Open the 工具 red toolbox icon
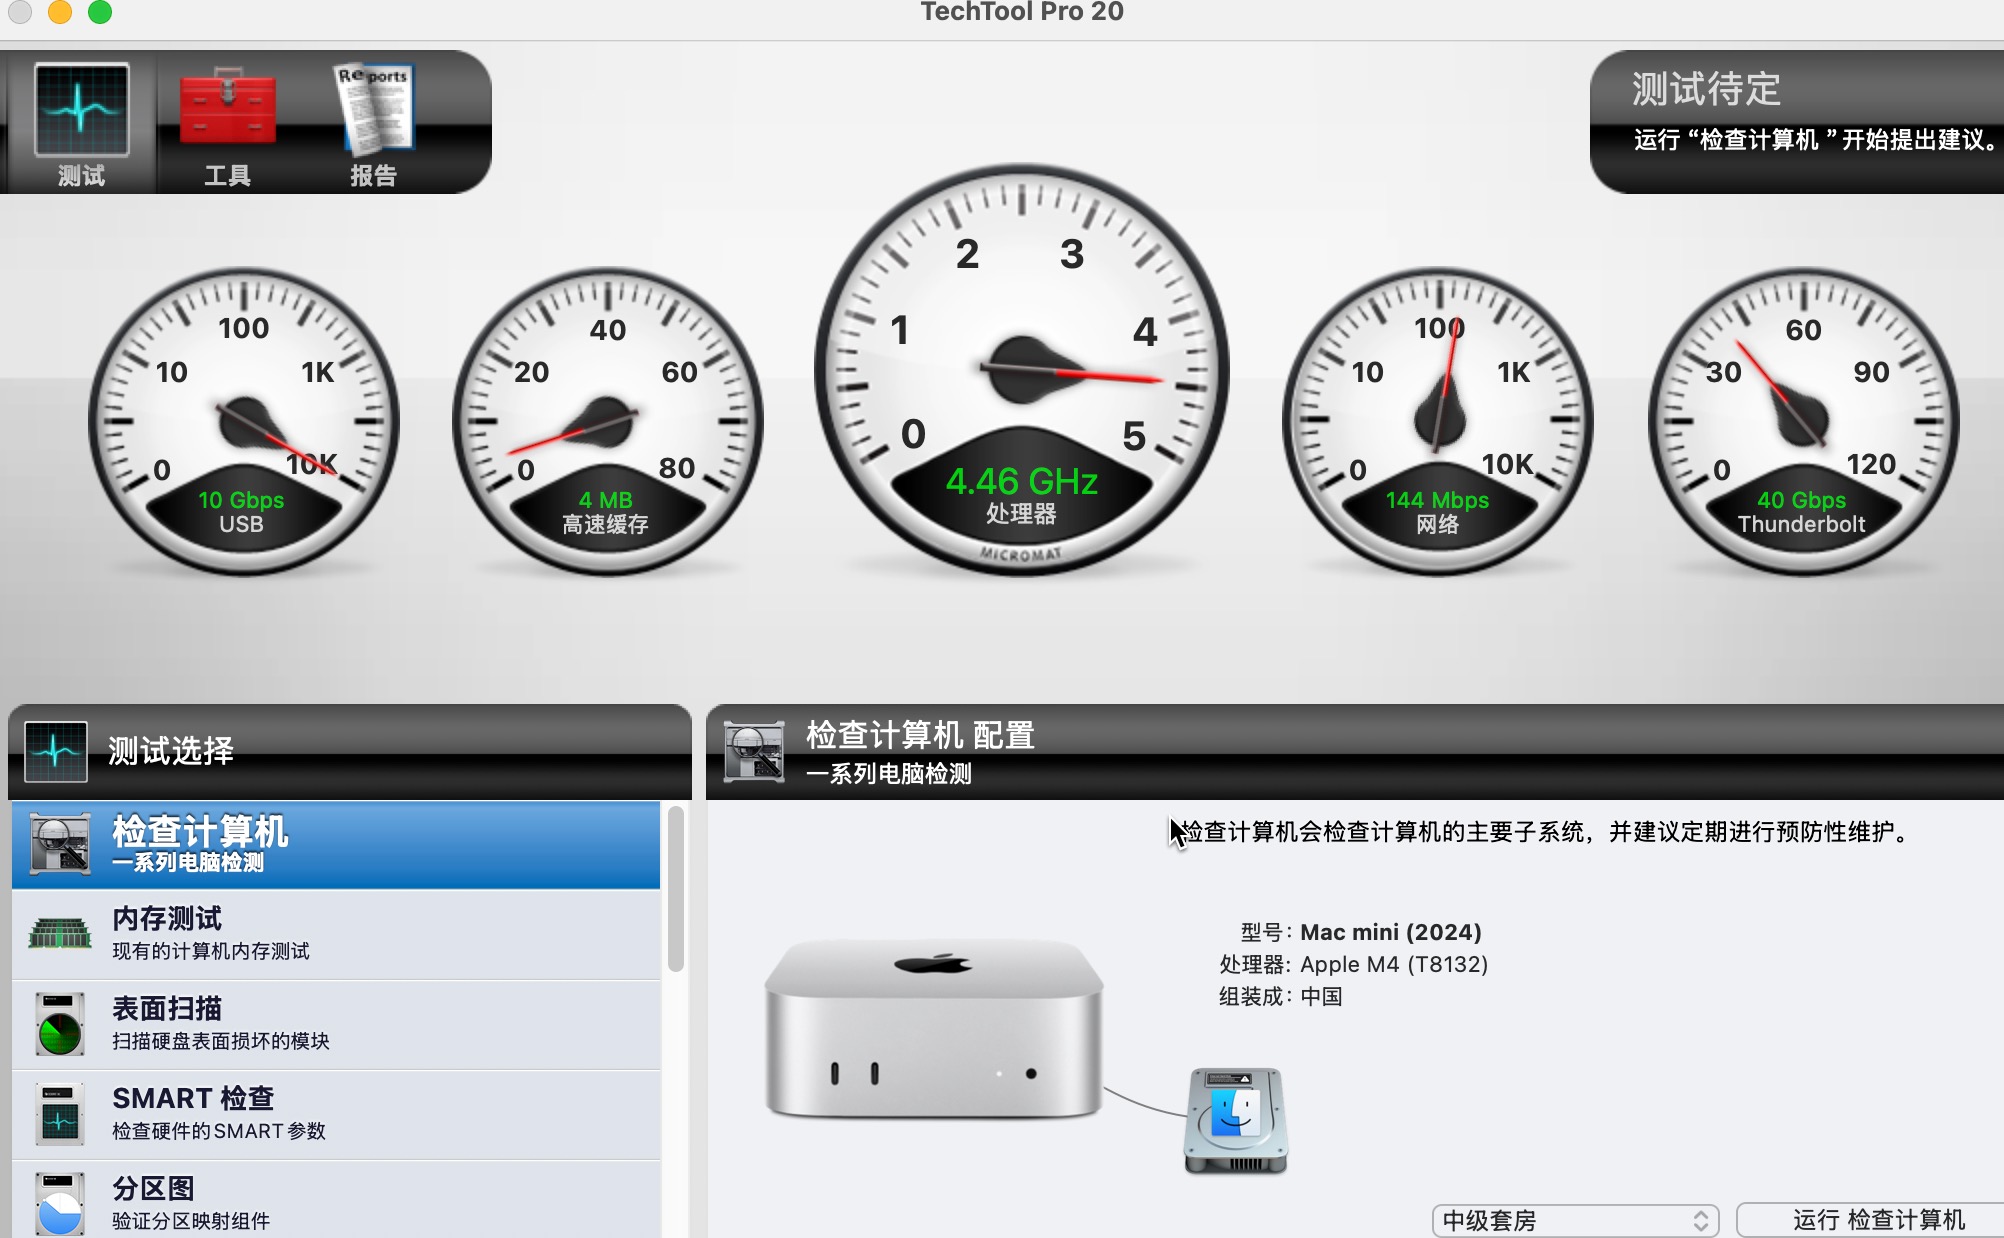The width and height of the screenshot is (2004, 1238). [228, 108]
